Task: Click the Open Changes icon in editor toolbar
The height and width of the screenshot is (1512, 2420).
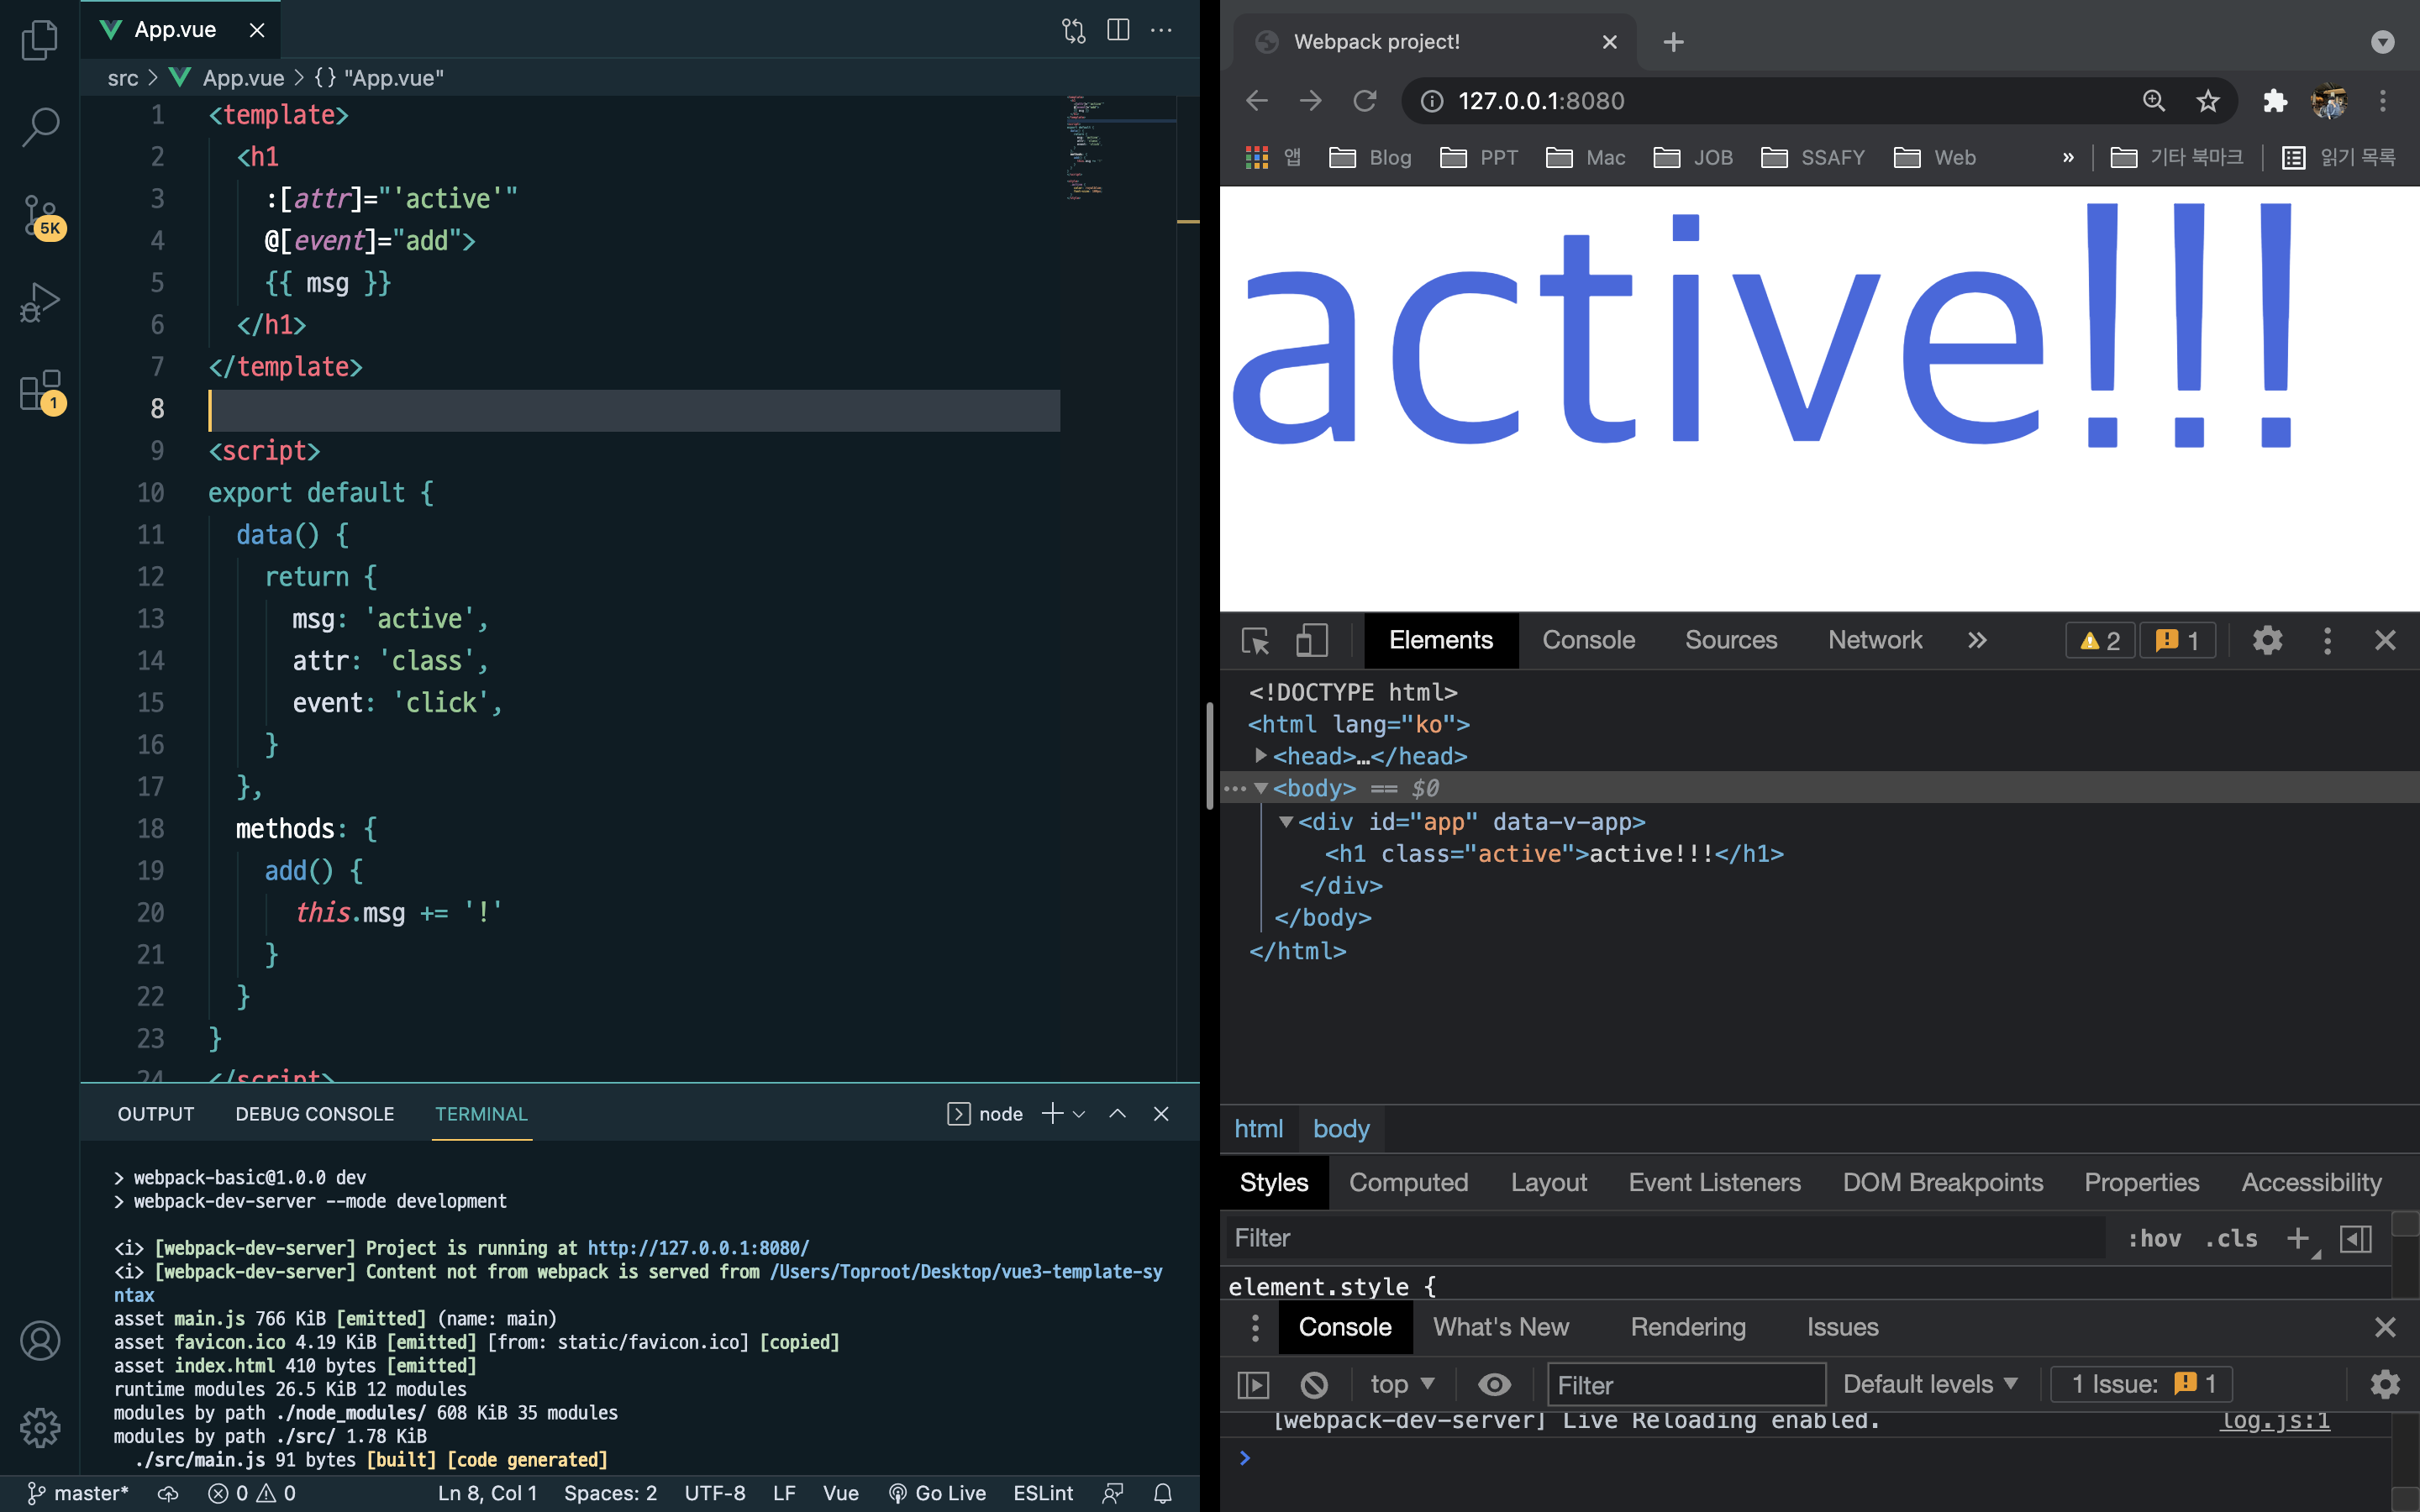Action: click(x=1074, y=30)
